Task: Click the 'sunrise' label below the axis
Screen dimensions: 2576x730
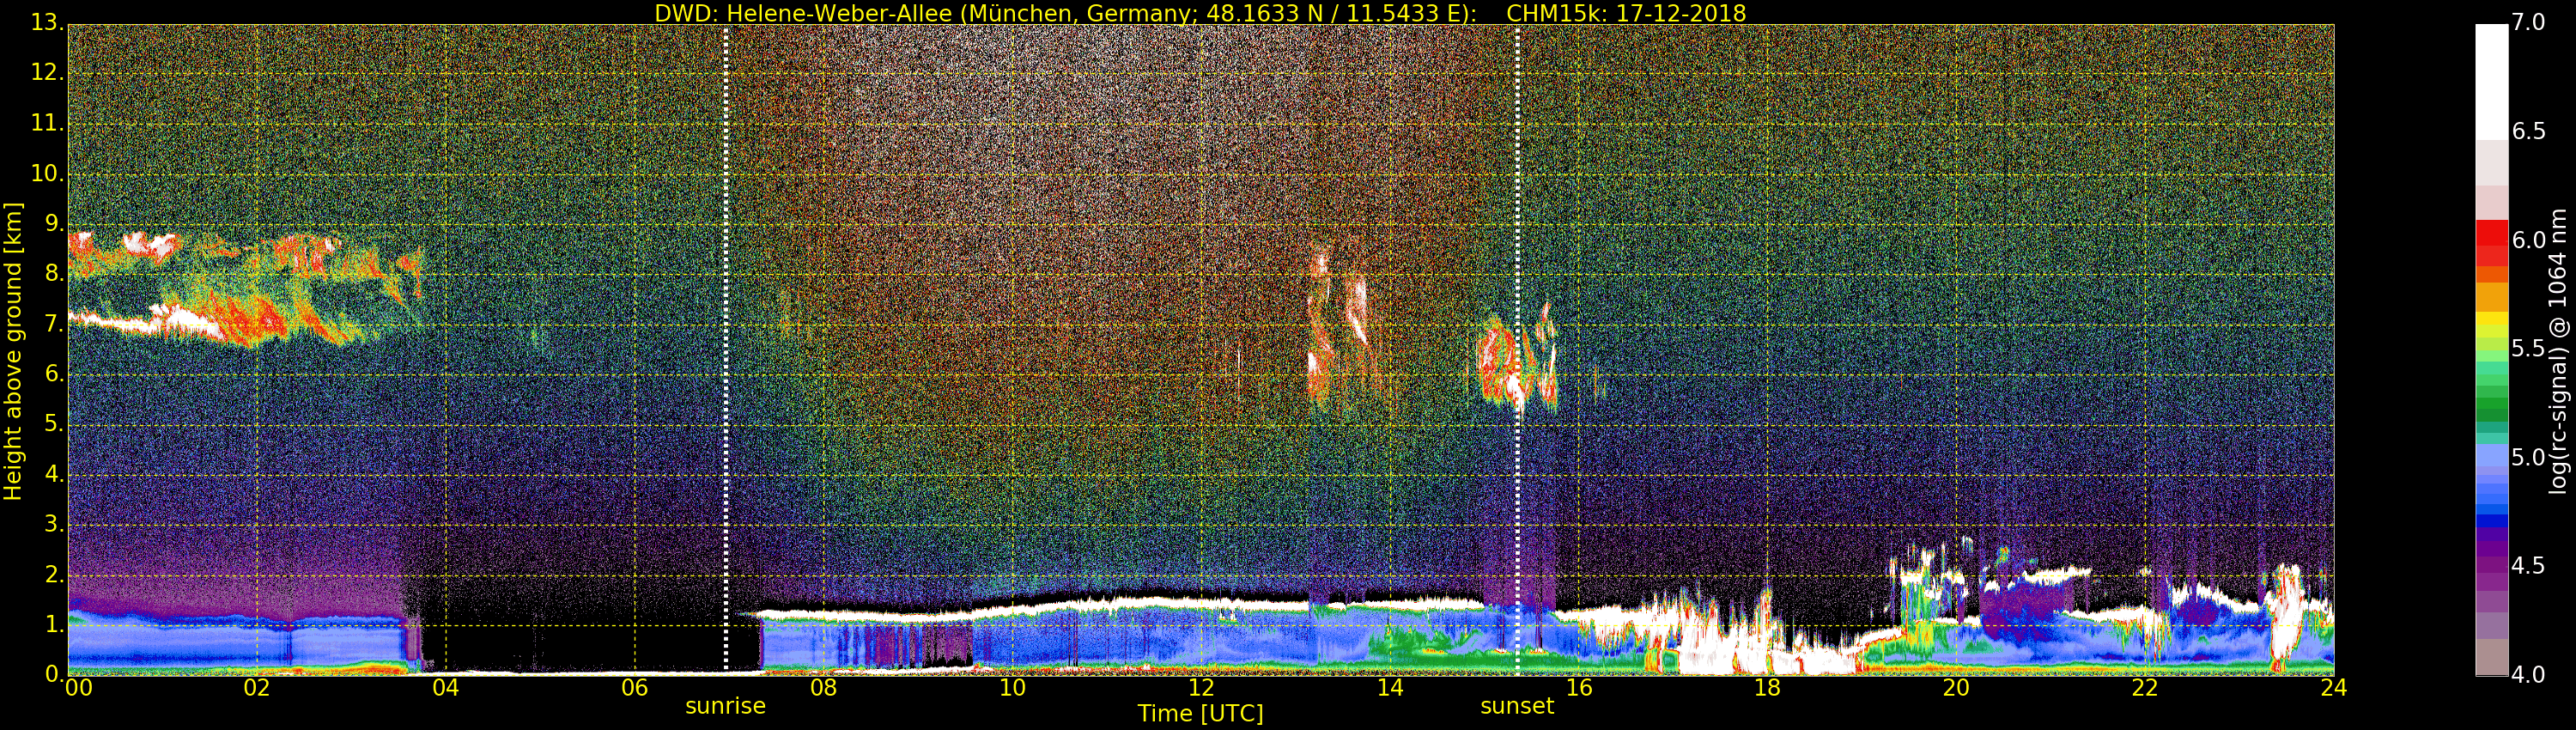Action: click(725, 706)
